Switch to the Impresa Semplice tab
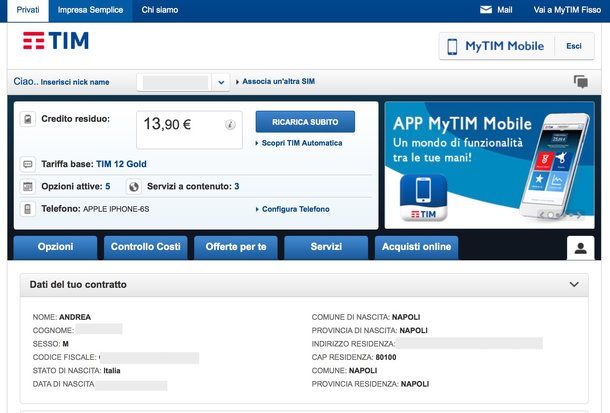Viewport: 610px width, 413px height. pyautogui.click(x=90, y=10)
